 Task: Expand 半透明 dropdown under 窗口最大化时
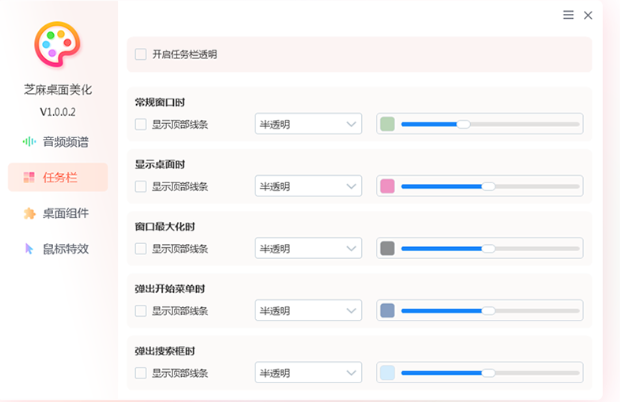308,249
